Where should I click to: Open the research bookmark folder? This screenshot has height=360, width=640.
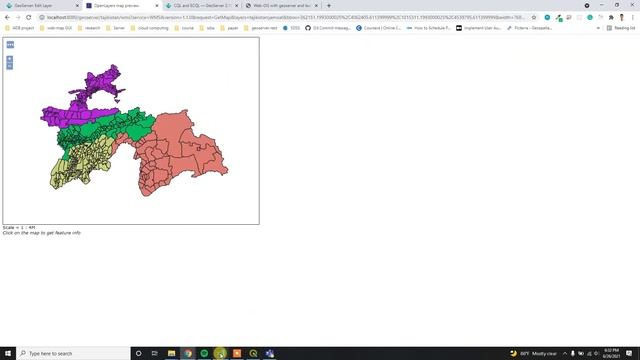pyautogui.click(x=89, y=28)
